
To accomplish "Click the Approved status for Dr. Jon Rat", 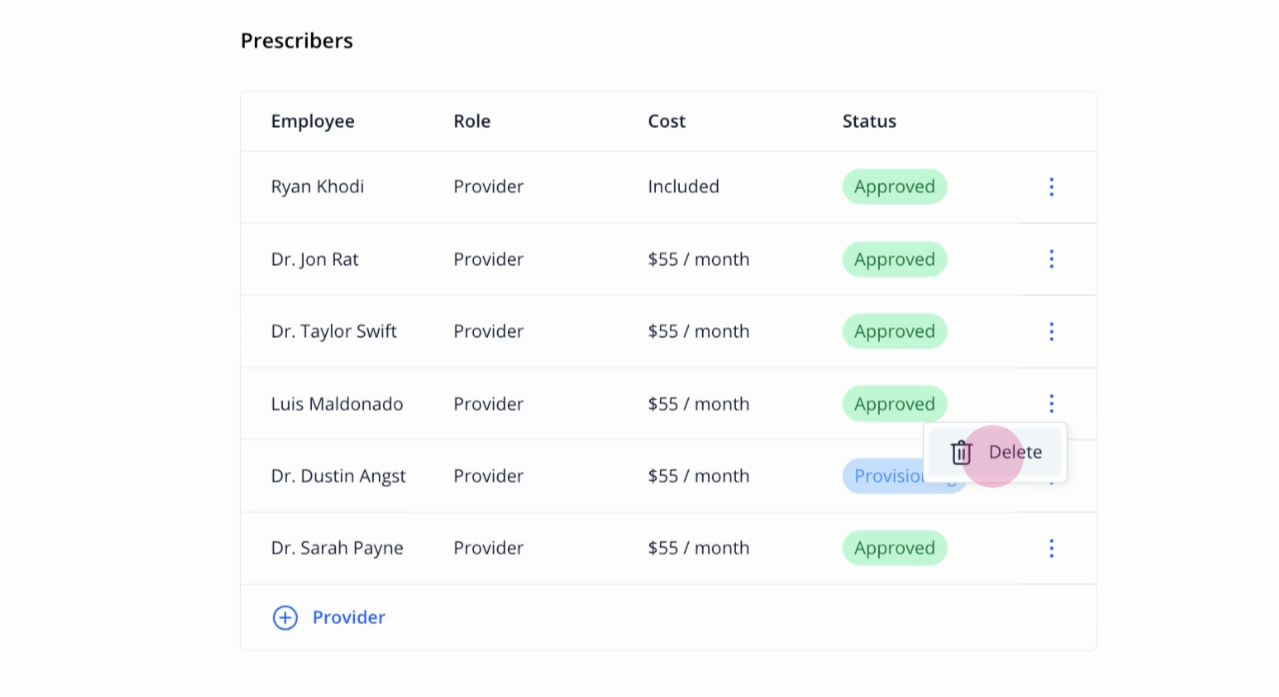I will pyautogui.click(x=894, y=259).
